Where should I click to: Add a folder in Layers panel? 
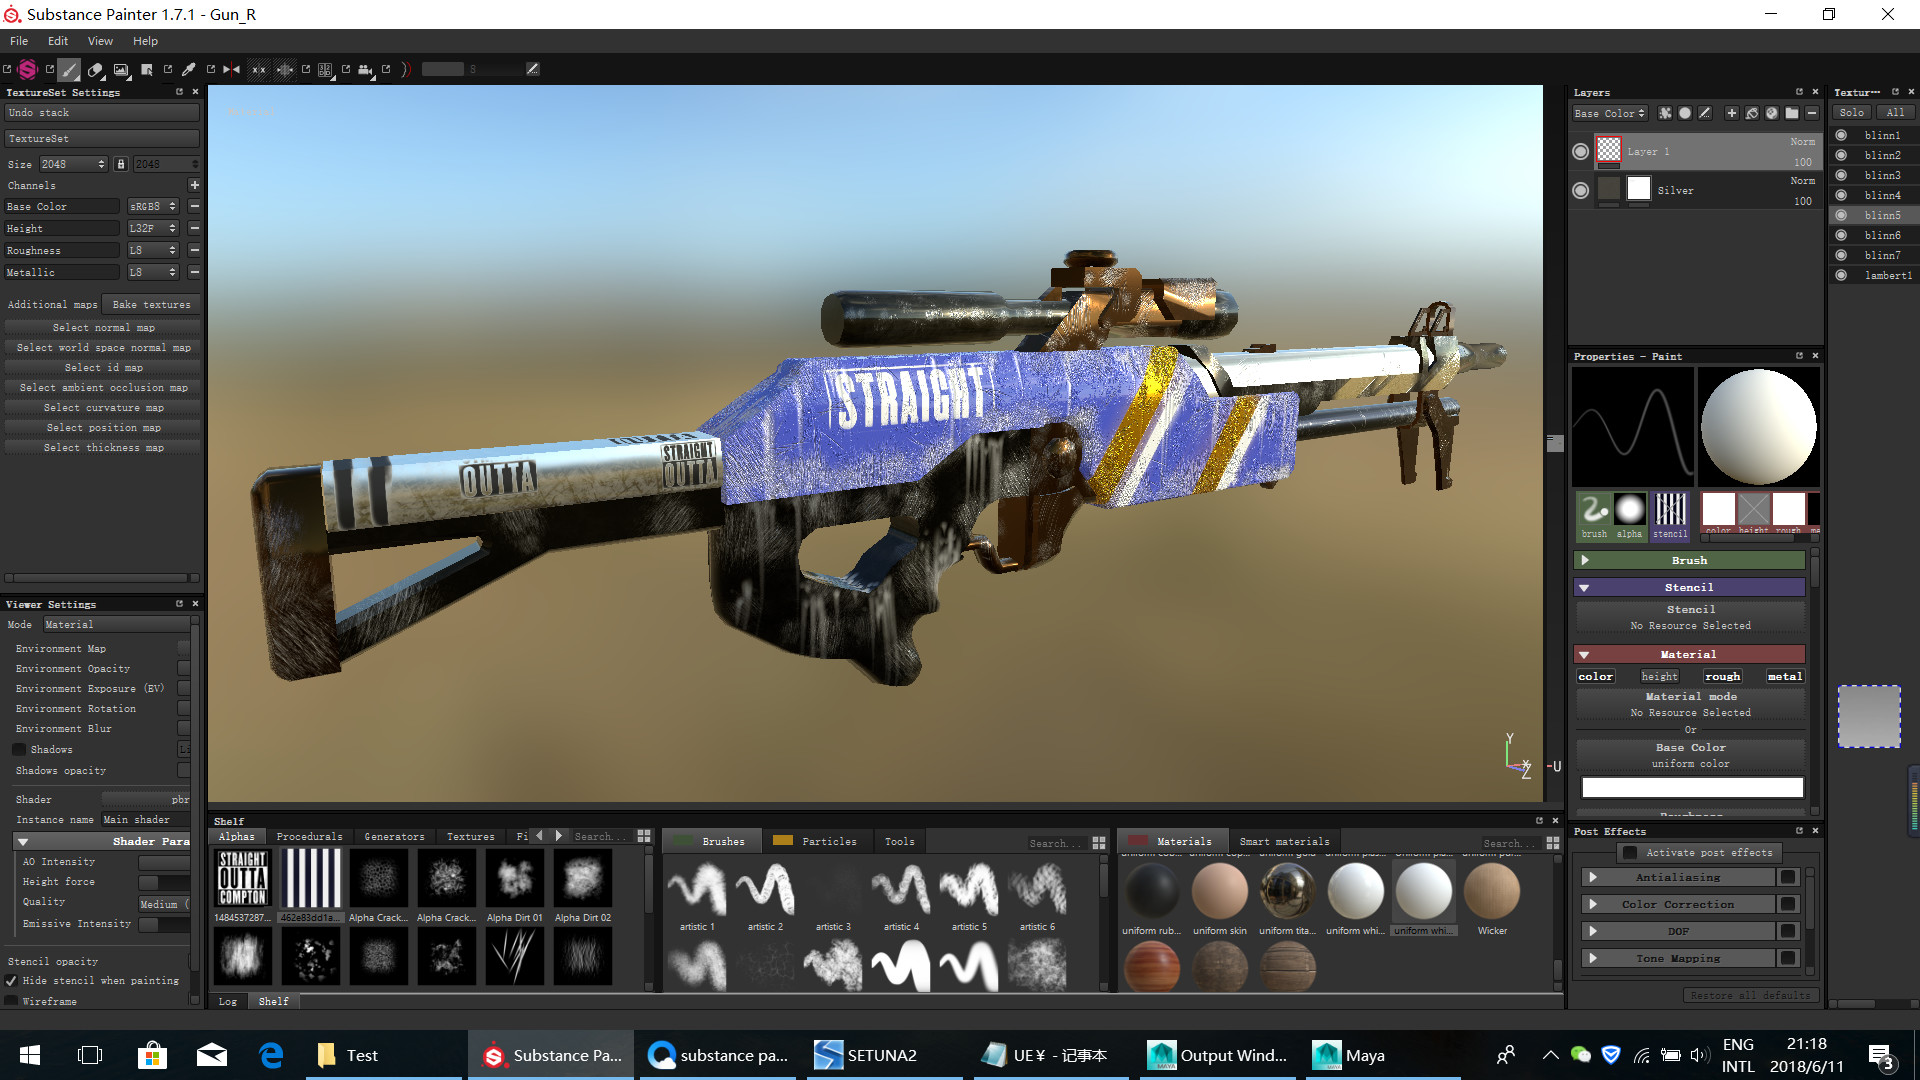coord(1792,114)
